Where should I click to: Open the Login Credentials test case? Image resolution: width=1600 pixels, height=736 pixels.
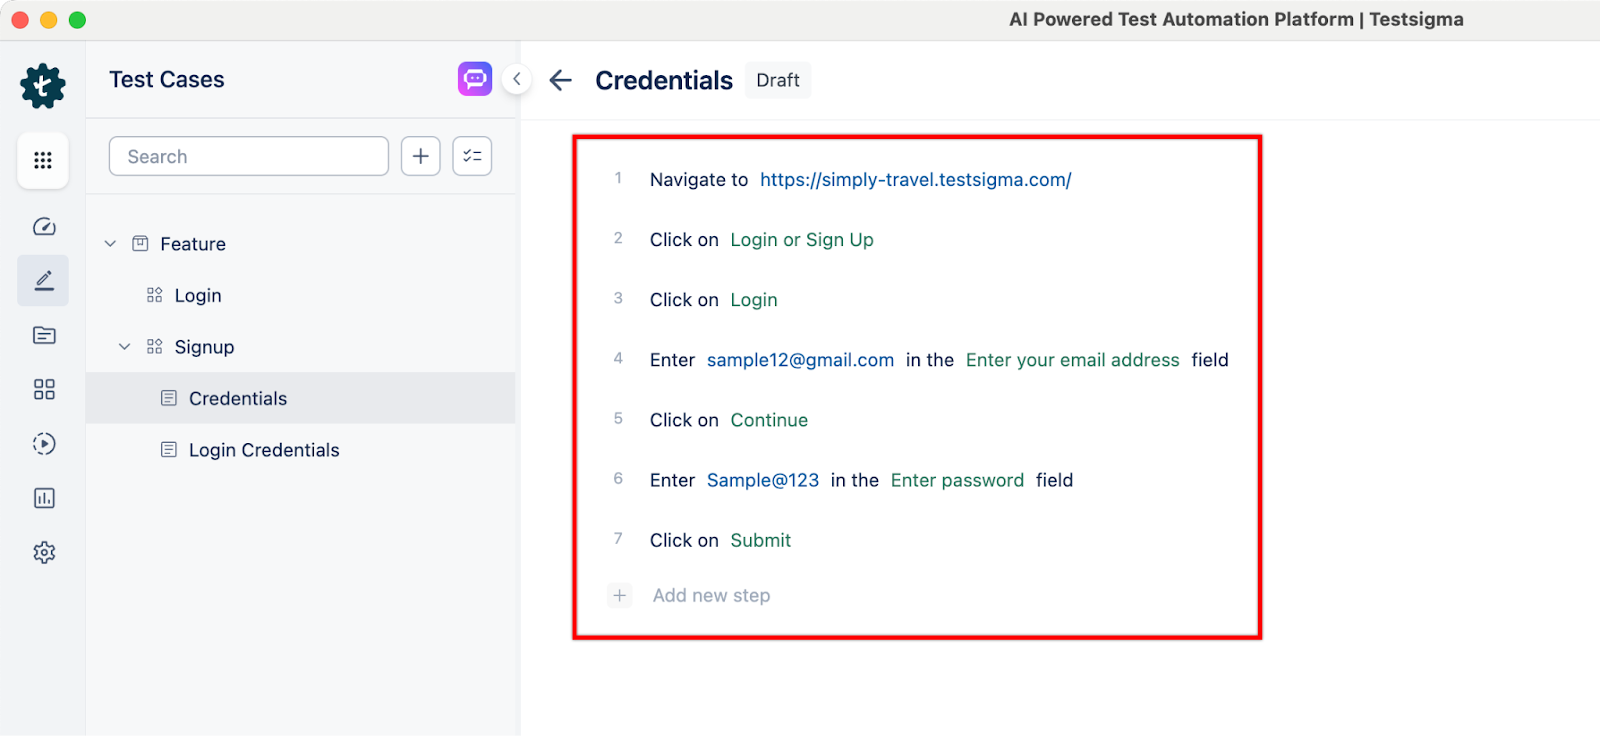point(264,450)
